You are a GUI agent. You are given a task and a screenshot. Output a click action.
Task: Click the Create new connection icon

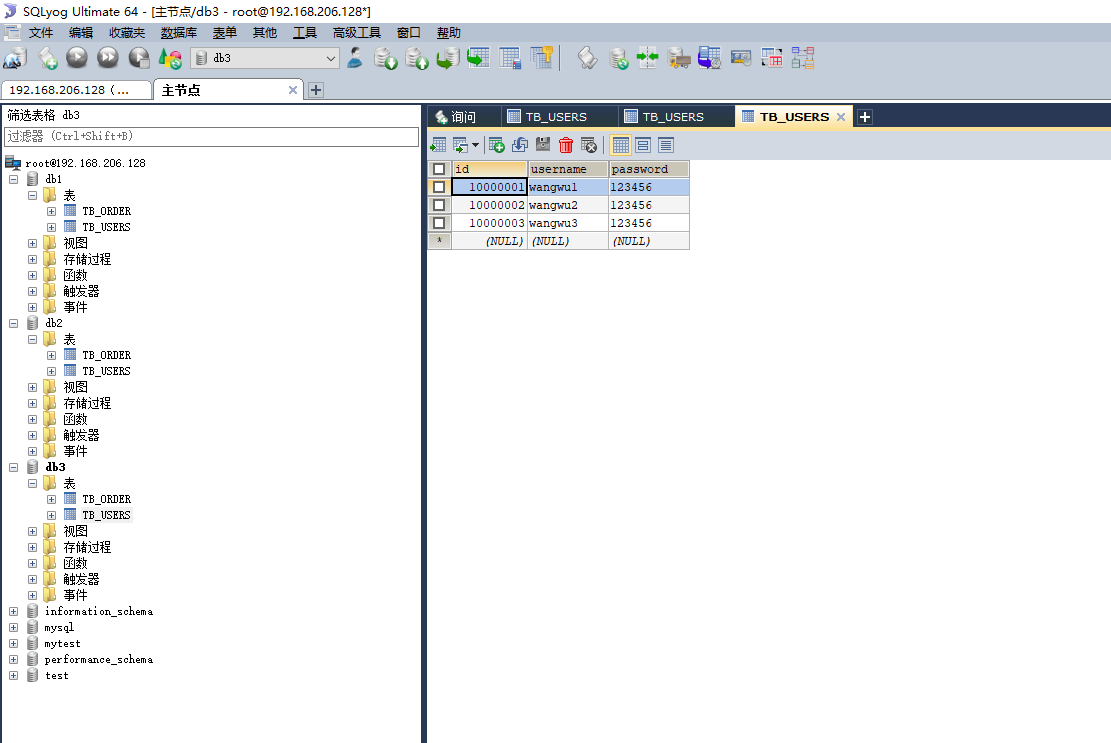pos(15,58)
